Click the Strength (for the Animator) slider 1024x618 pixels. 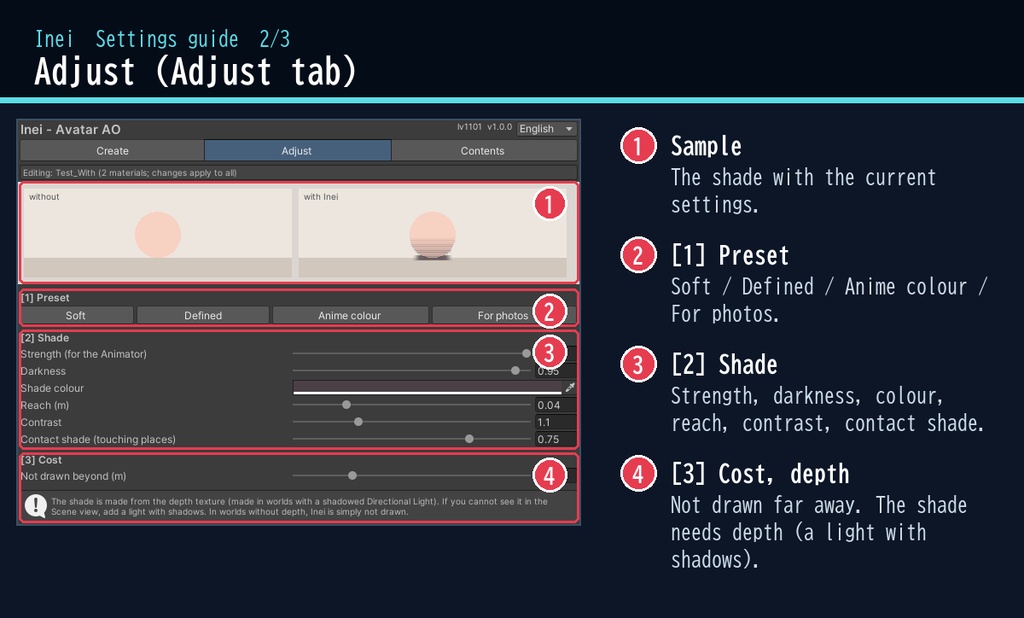411,353
